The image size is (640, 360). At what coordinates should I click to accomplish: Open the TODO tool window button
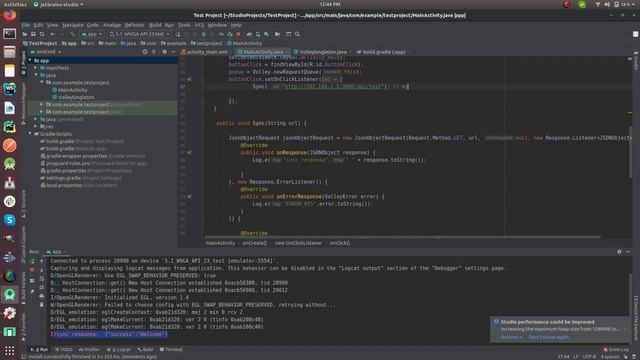pos(64,349)
